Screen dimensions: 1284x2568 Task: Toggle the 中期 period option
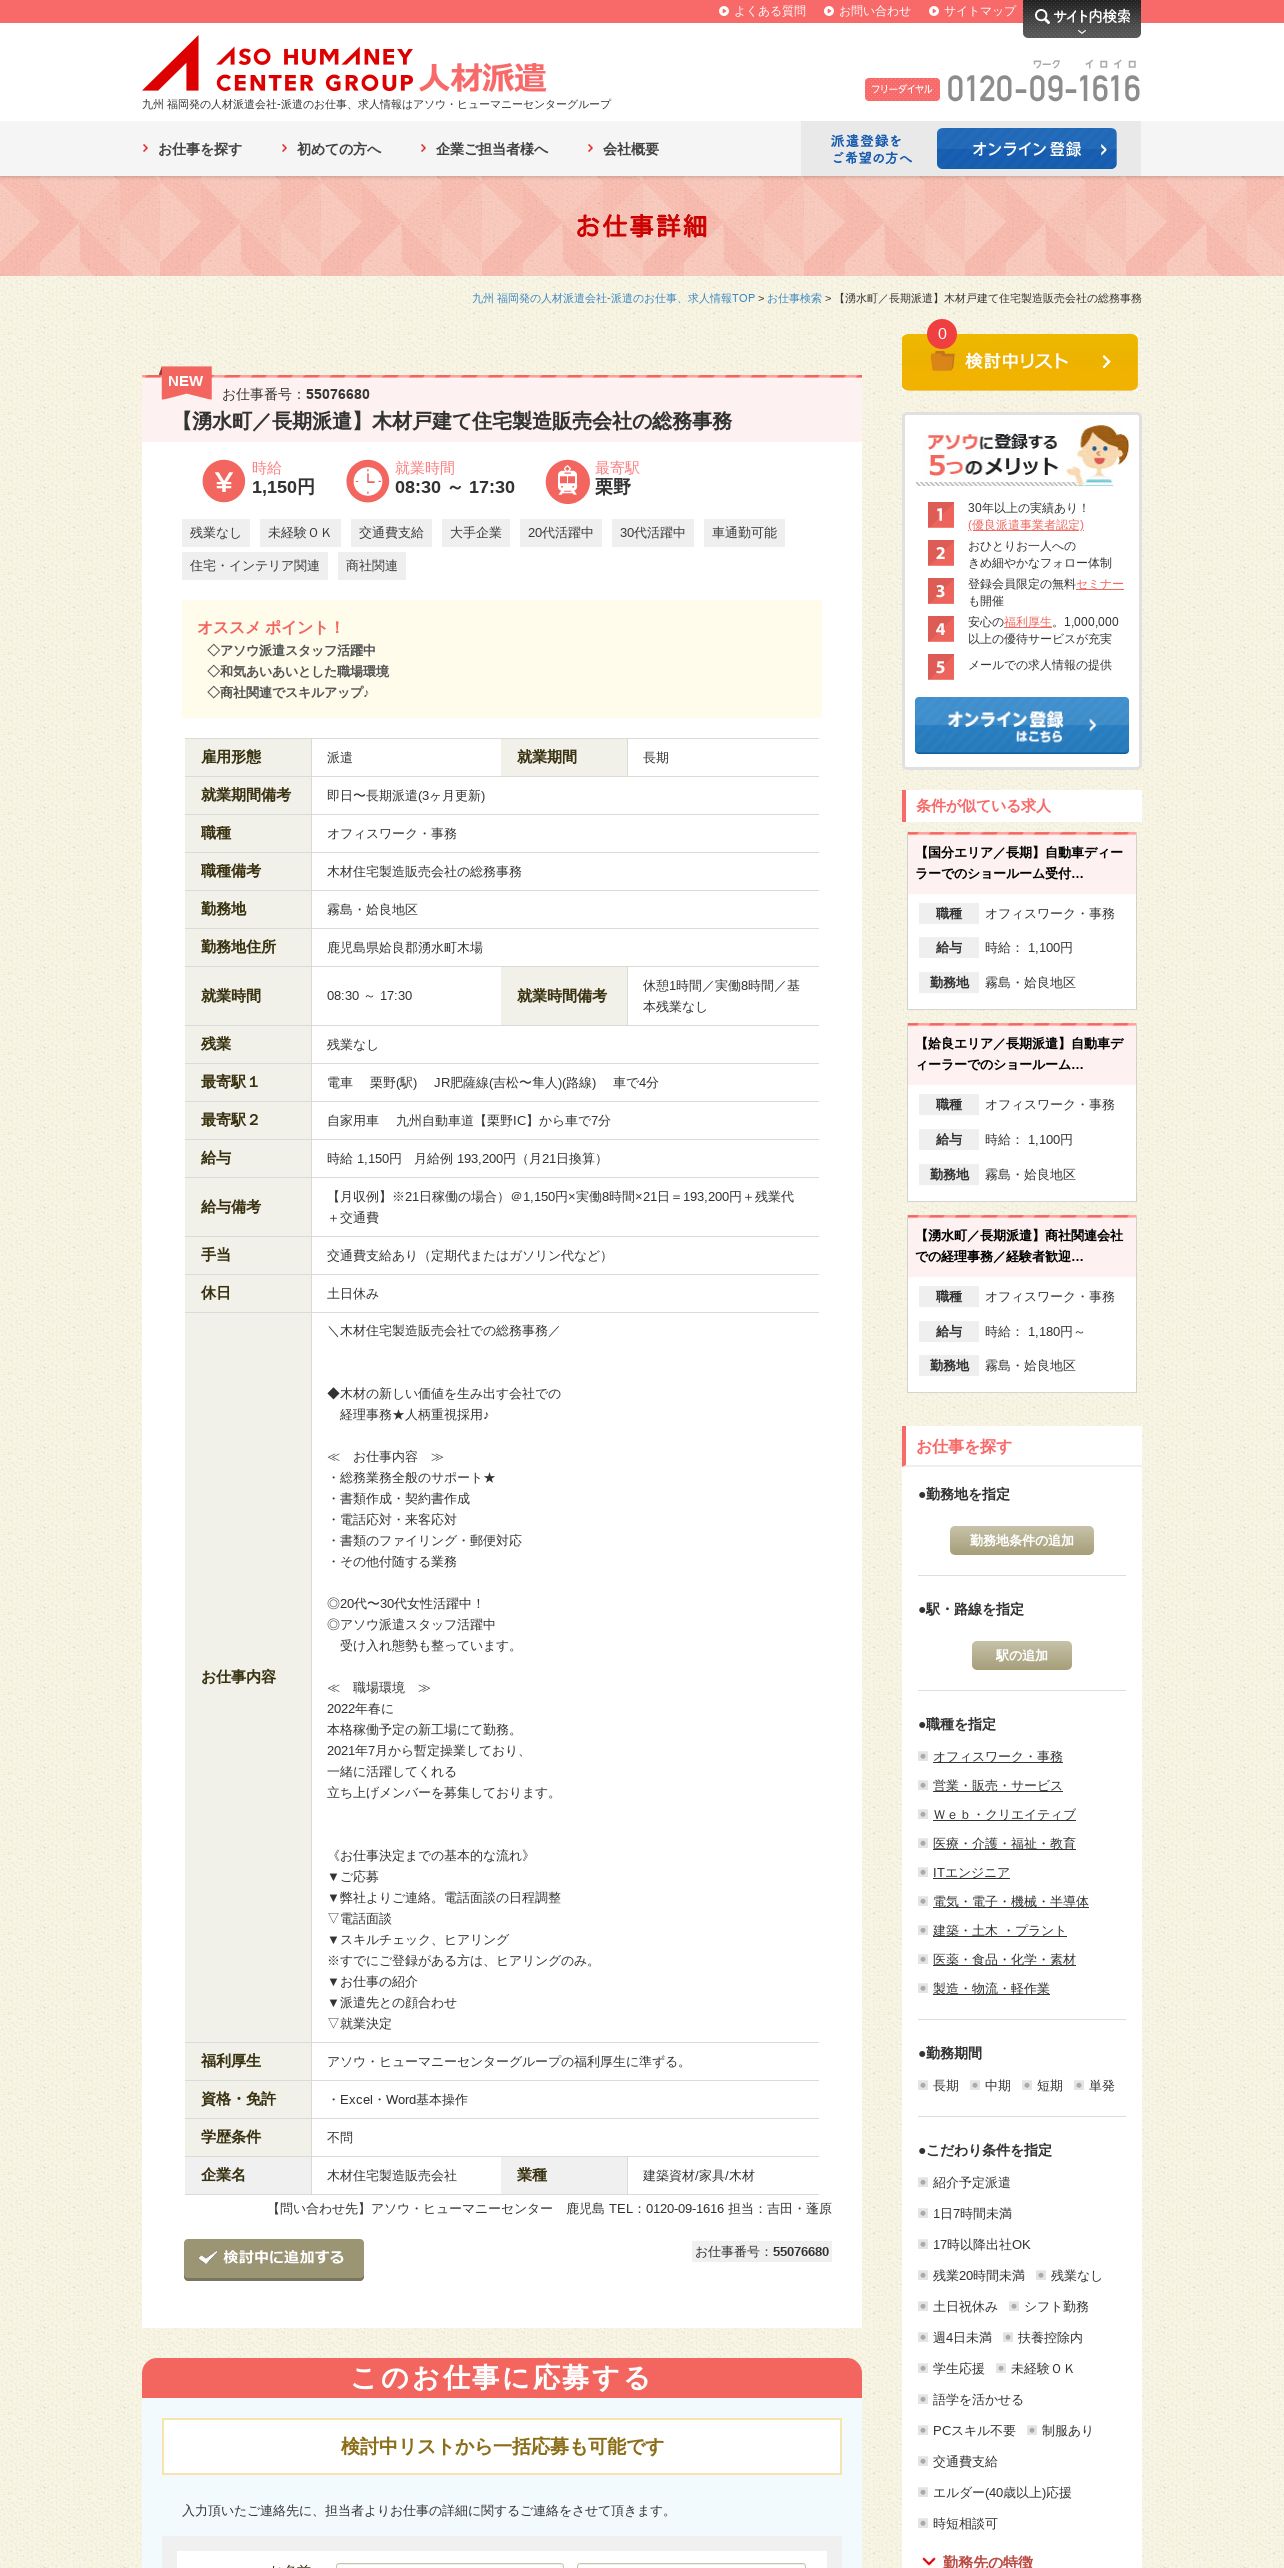click(x=991, y=2086)
